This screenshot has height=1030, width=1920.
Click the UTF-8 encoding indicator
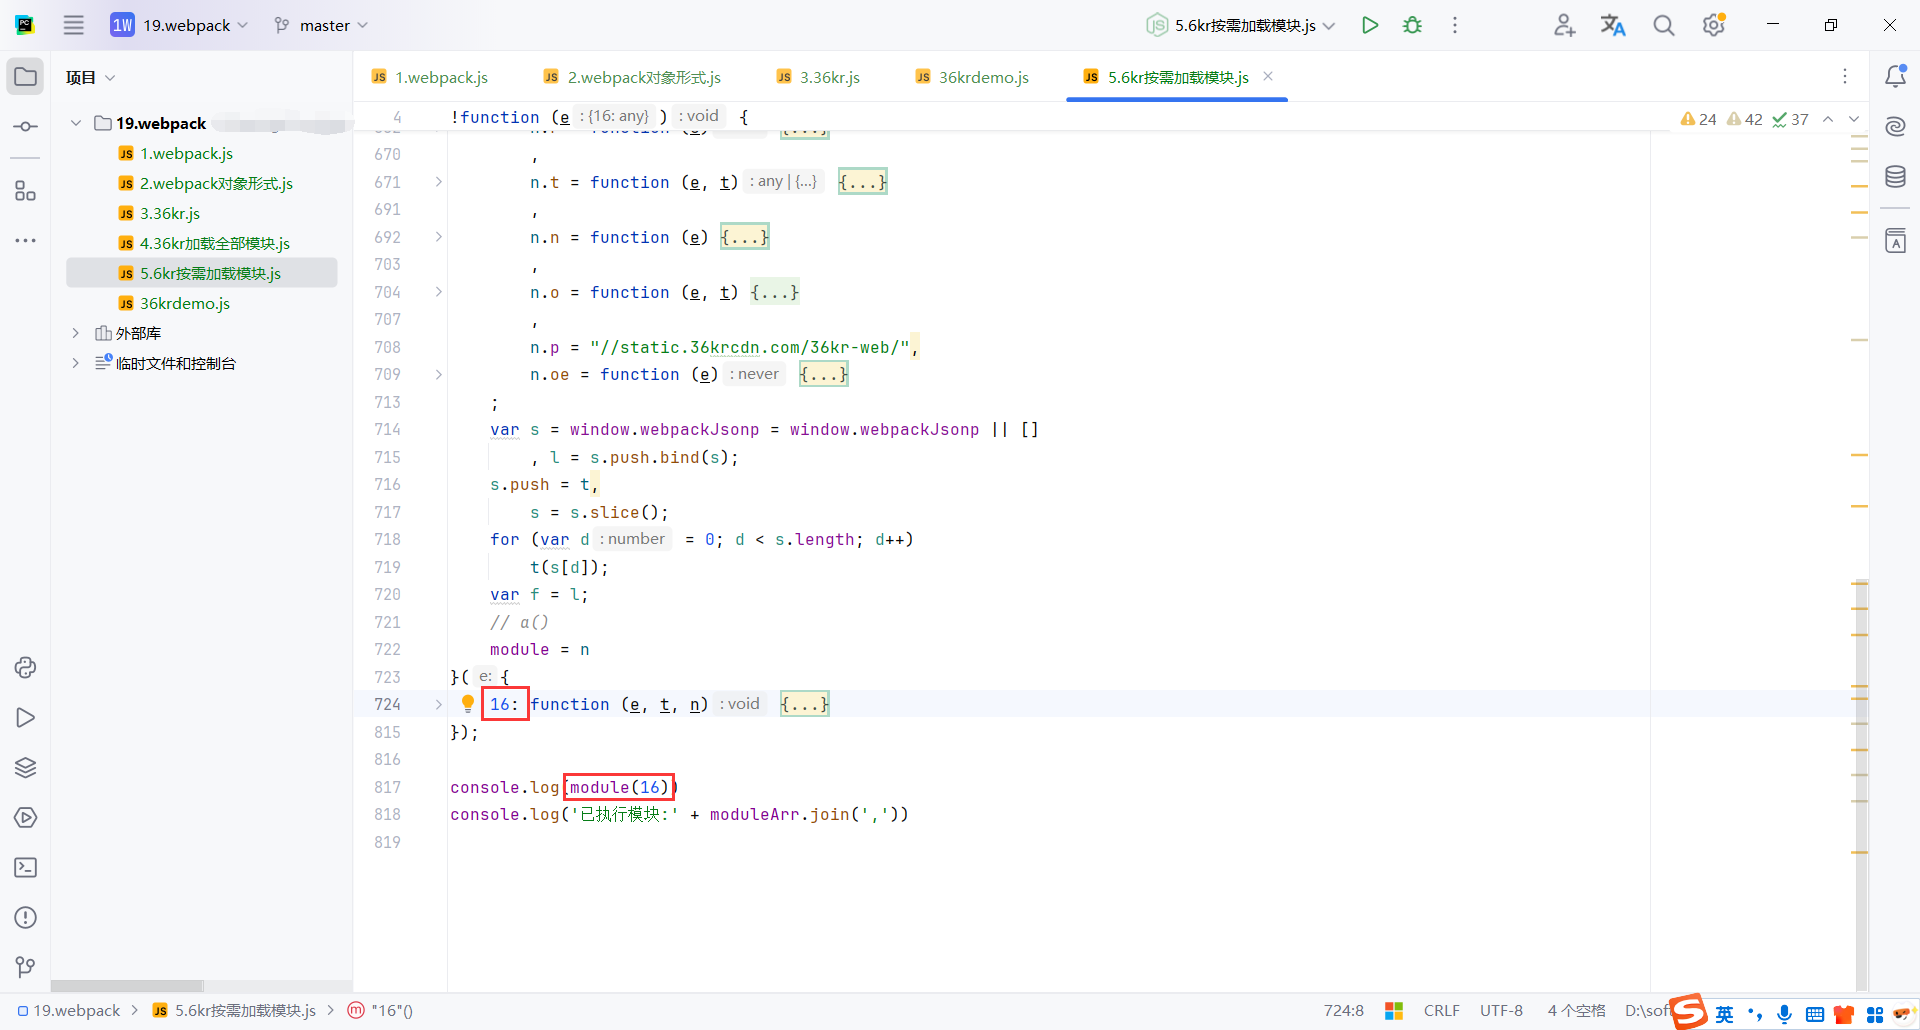click(x=1502, y=1010)
